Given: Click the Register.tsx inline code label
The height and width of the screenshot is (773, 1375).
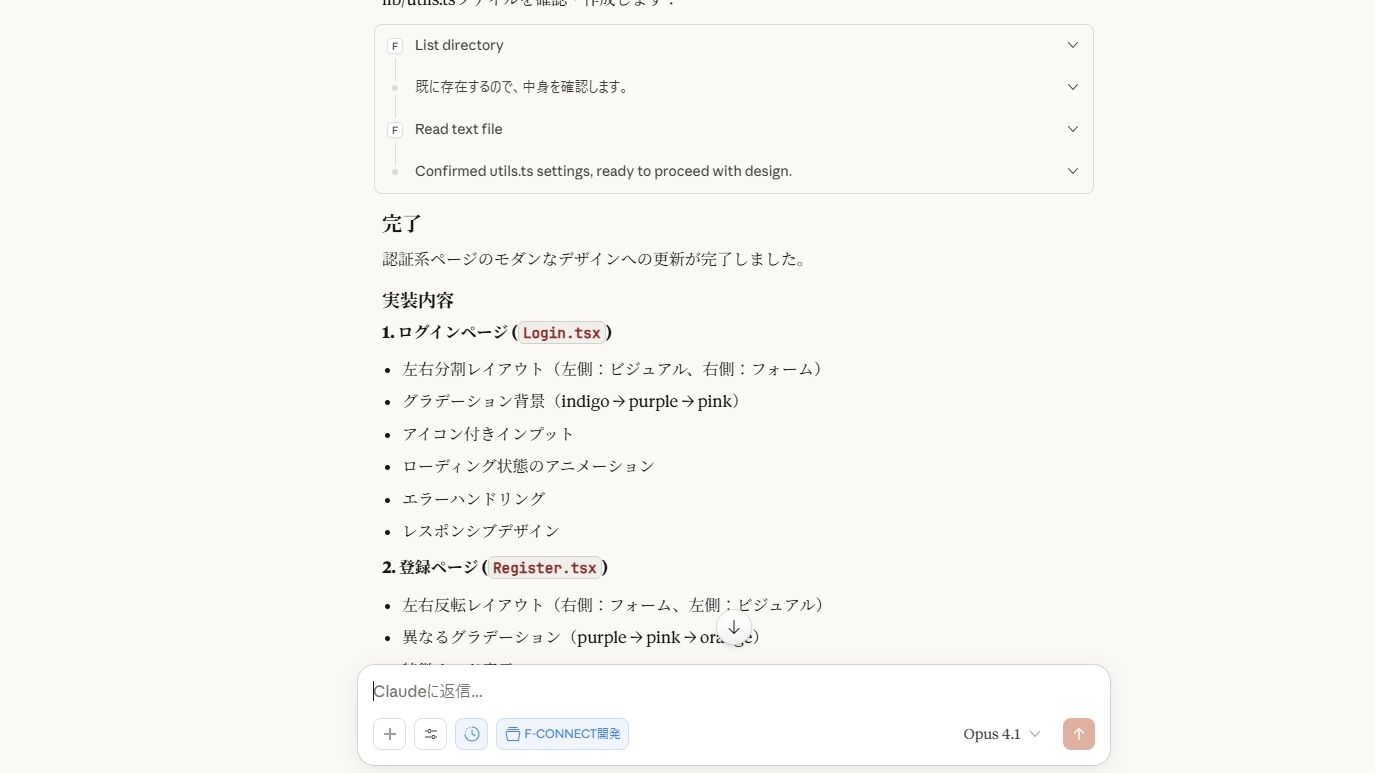Looking at the screenshot, I should (x=544, y=568).
